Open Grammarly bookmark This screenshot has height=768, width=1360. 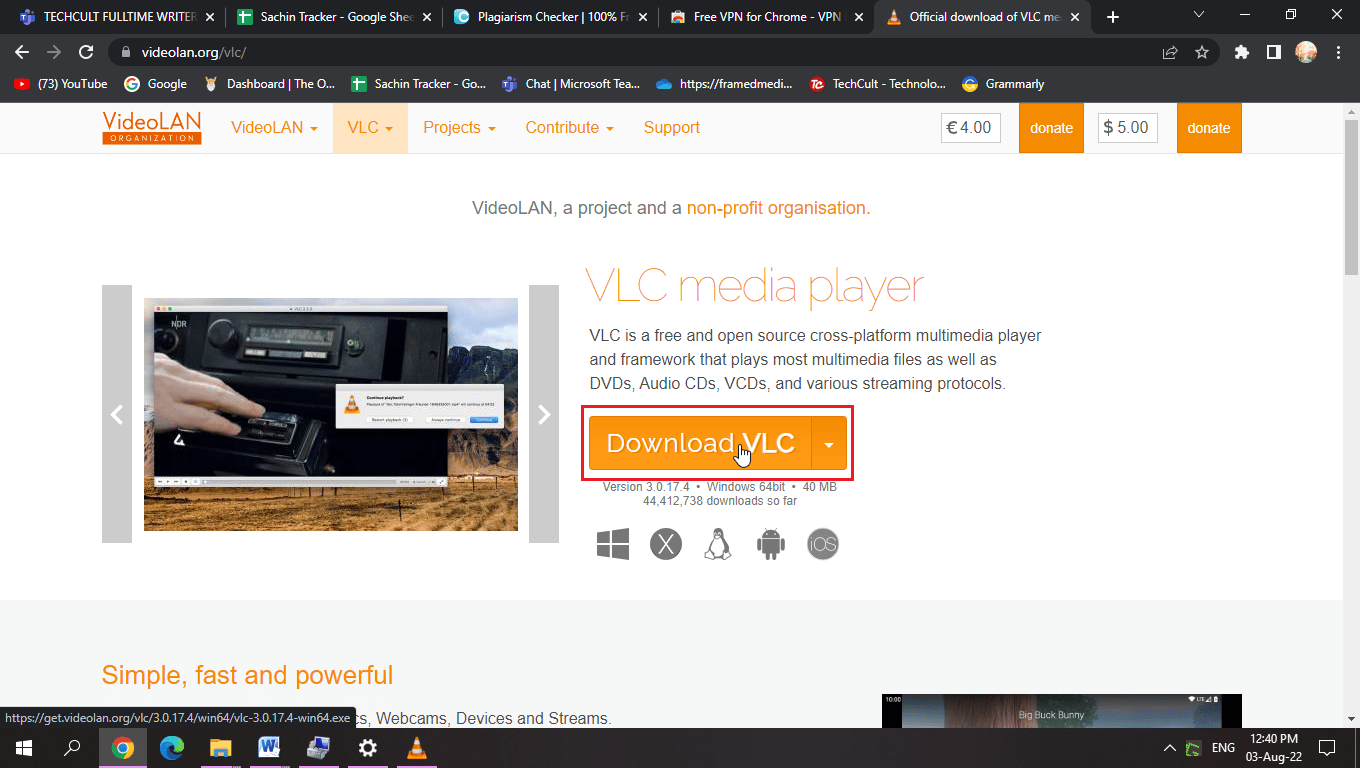1003,84
